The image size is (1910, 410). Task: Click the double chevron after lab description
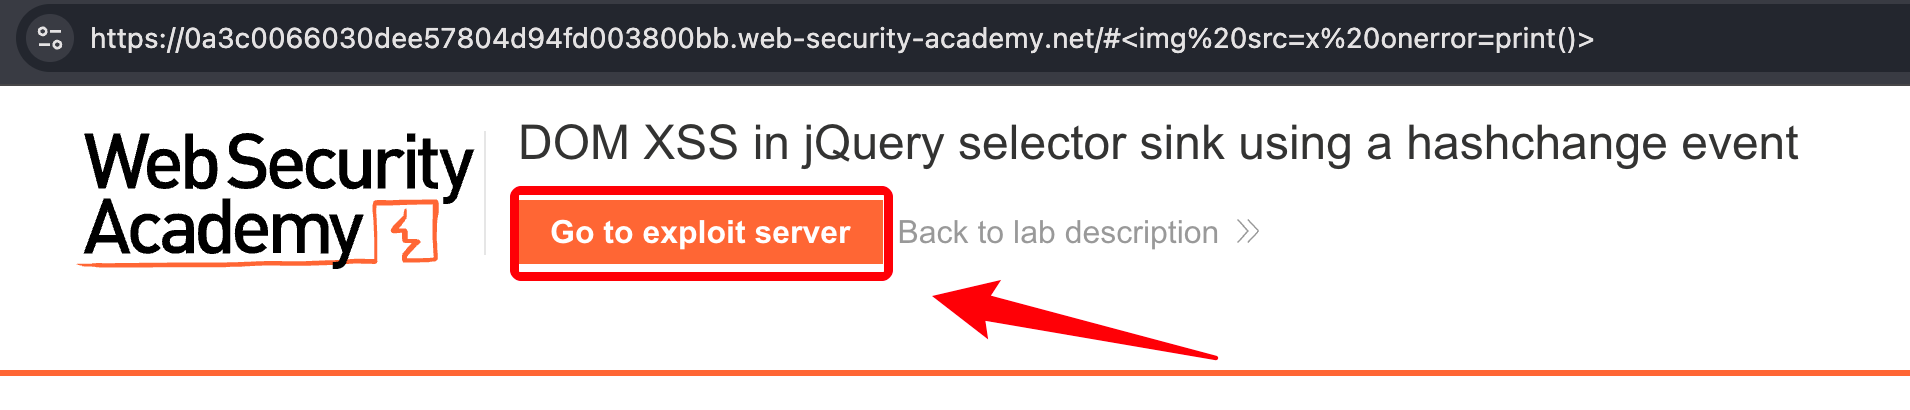pyautogui.click(x=1247, y=232)
